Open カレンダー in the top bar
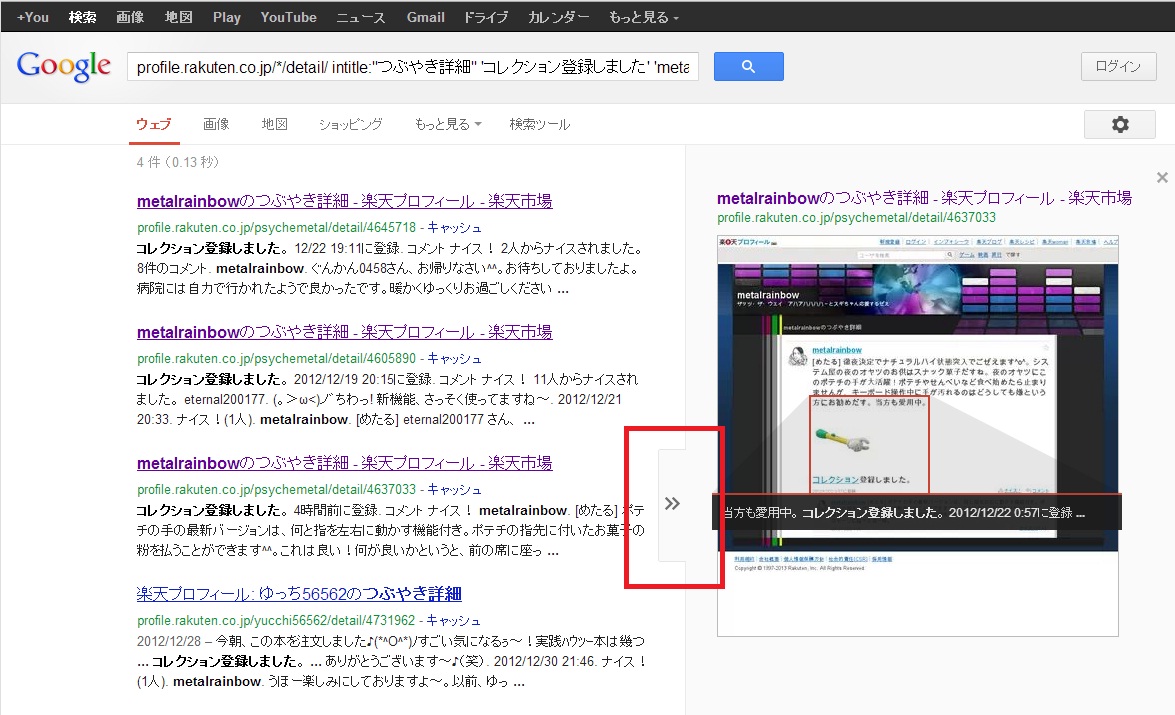The width and height of the screenshot is (1175, 715). 558,17
